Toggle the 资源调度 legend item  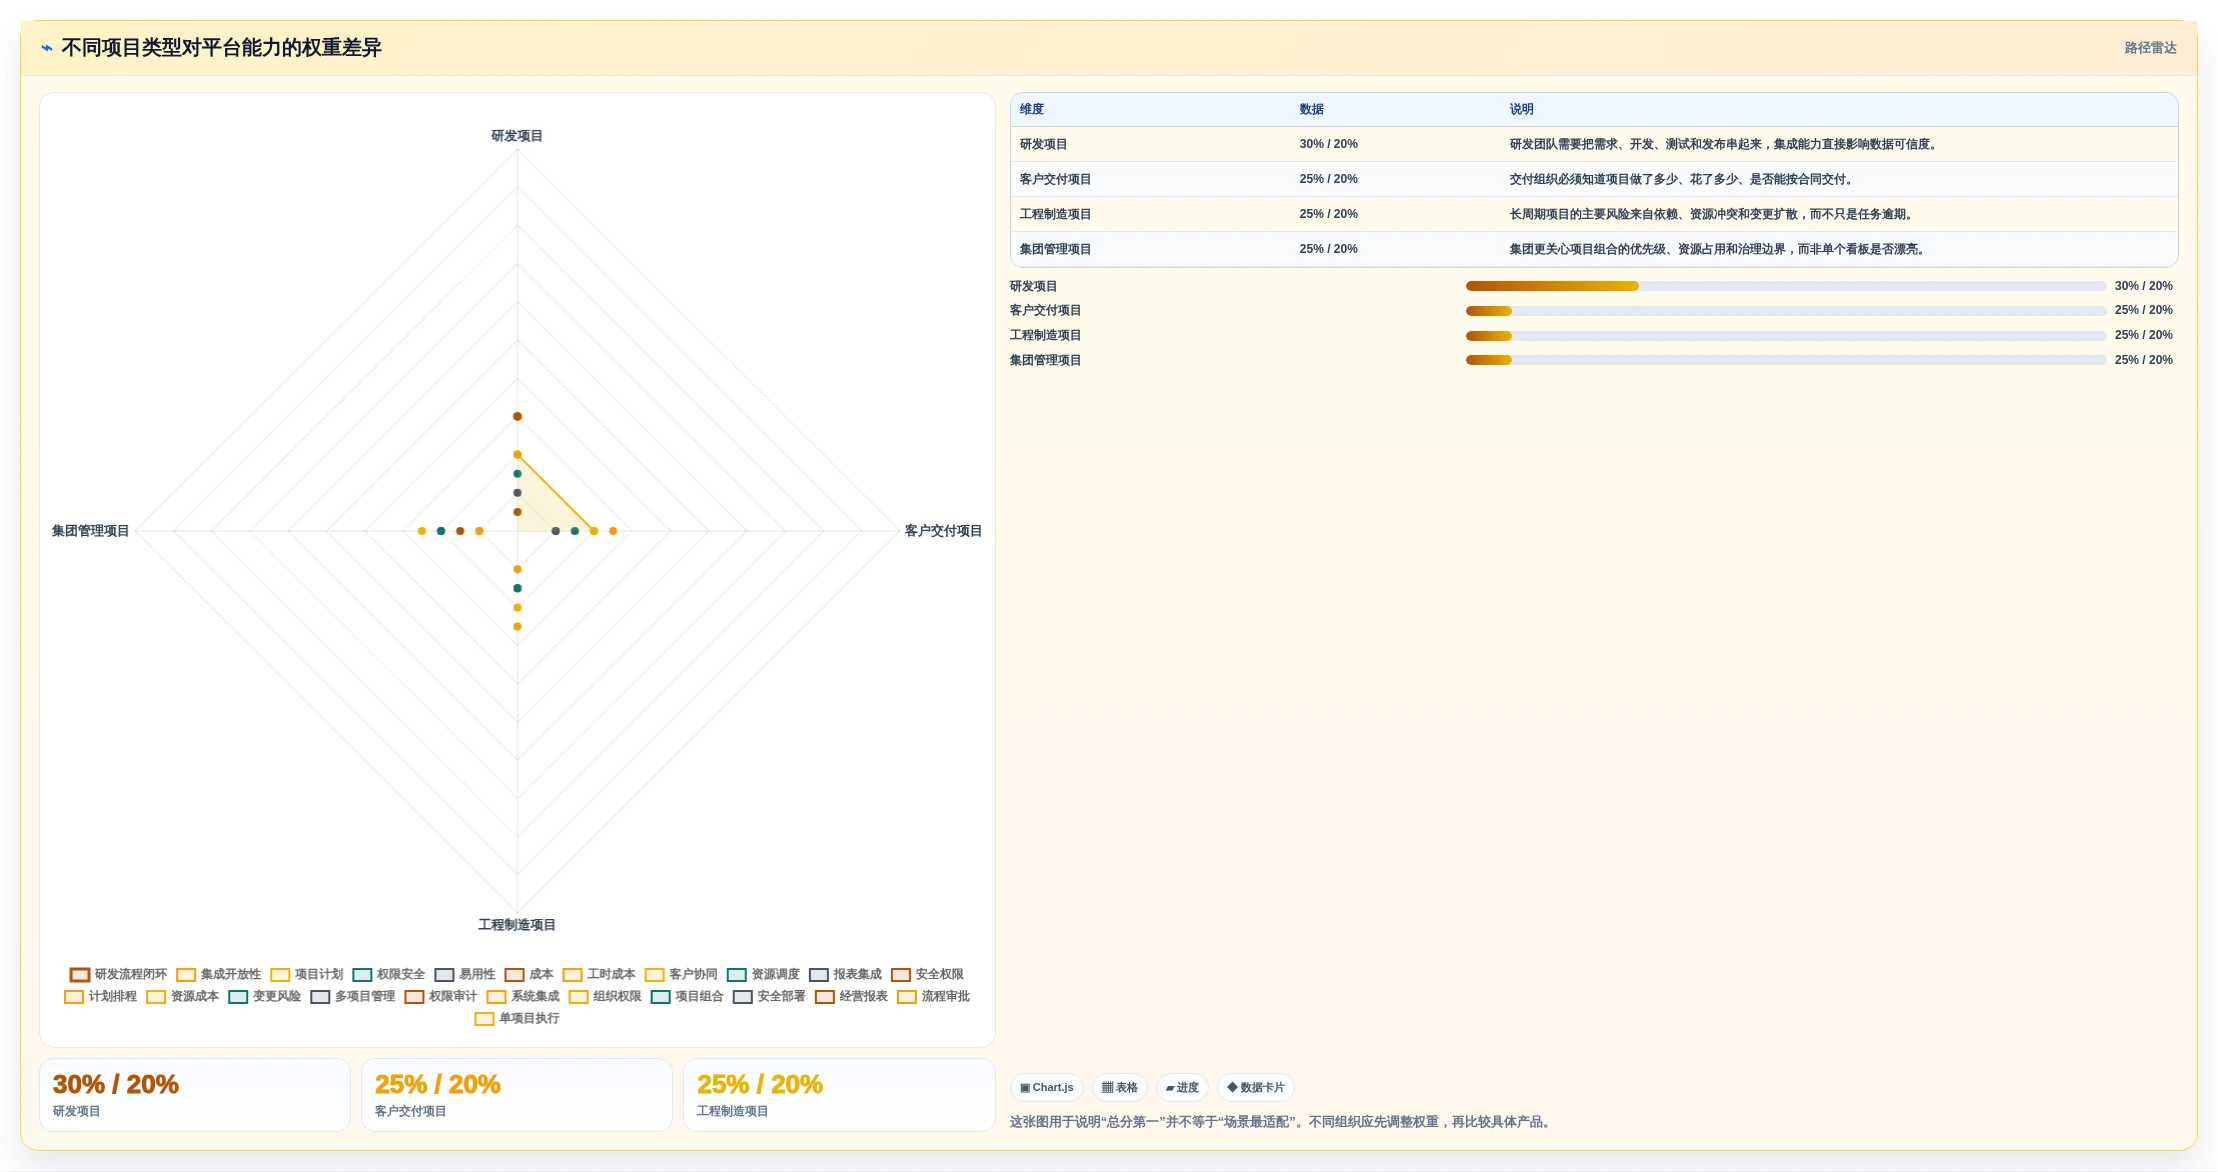tap(762, 974)
